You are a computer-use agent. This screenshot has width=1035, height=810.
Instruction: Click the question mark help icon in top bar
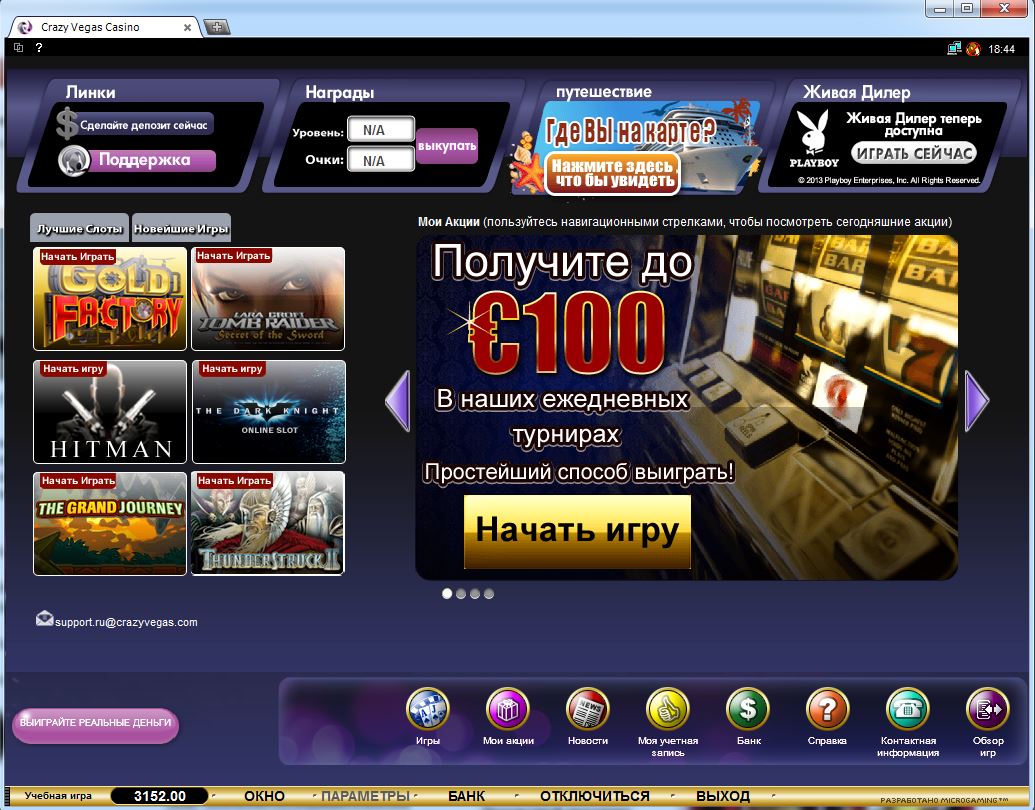pyautogui.click(x=39, y=48)
